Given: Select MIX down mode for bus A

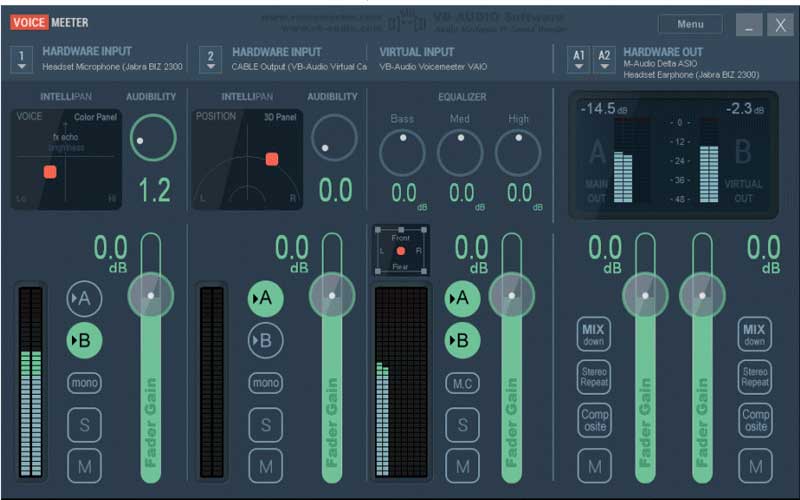Looking at the screenshot, I should [x=594, y=334].
